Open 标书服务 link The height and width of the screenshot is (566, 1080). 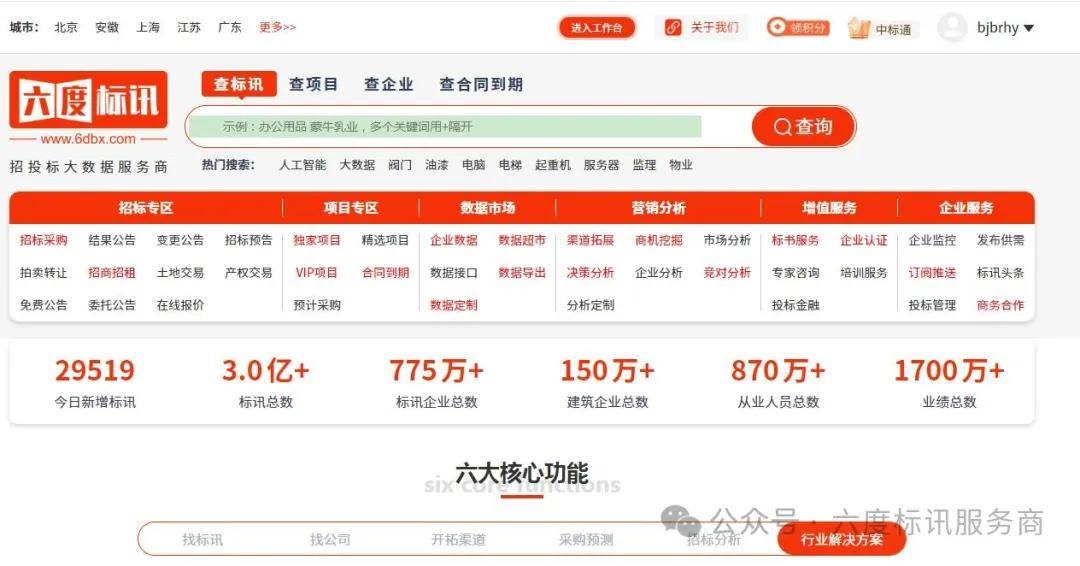pos(796,240)
